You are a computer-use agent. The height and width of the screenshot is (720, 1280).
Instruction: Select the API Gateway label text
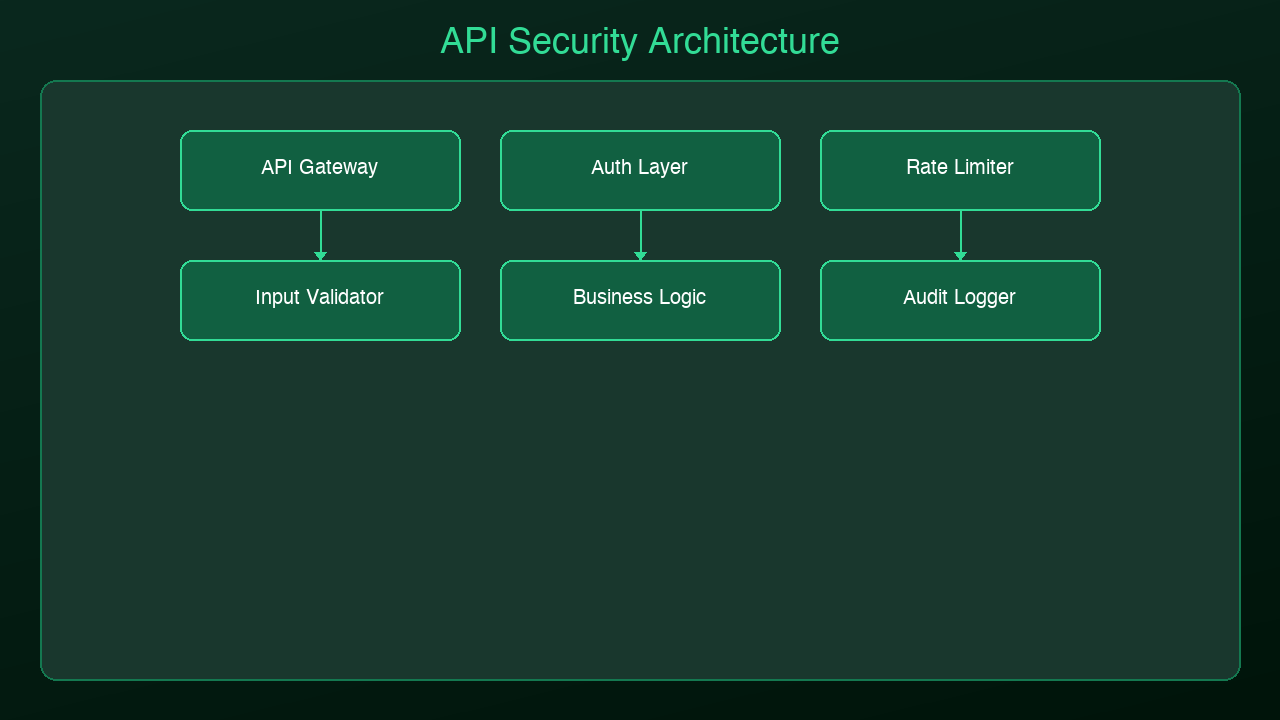[320, 167]
